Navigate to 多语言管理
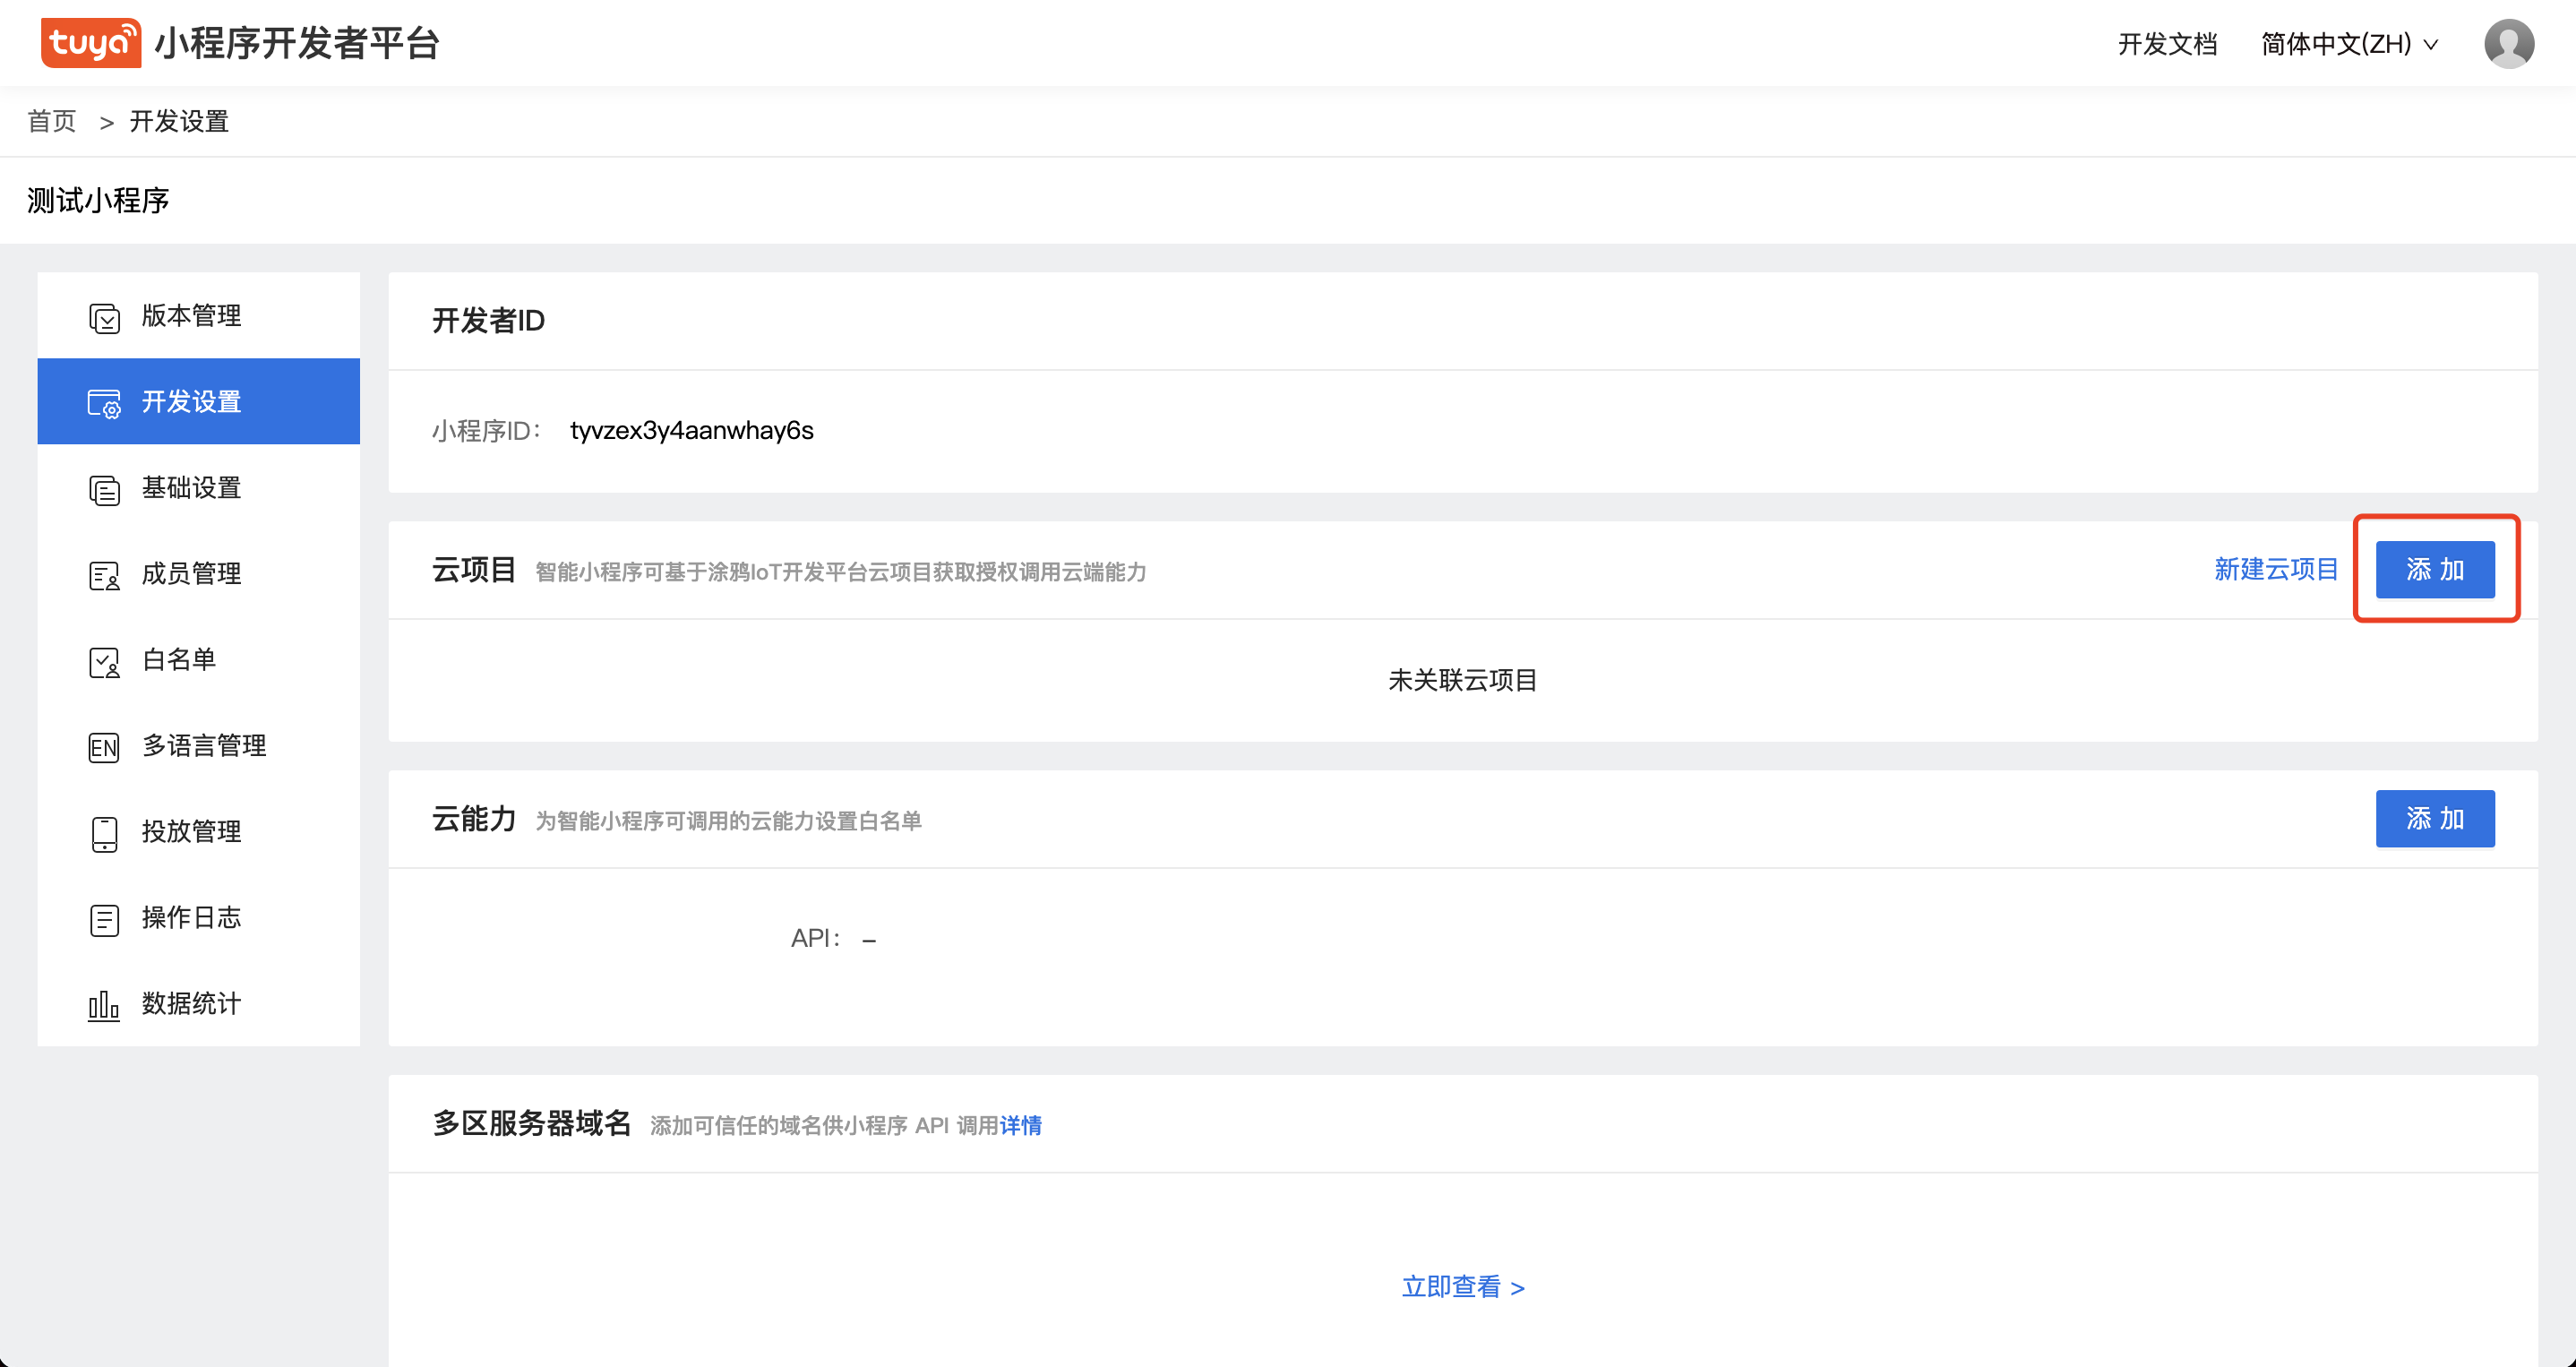 pos(198,745)
